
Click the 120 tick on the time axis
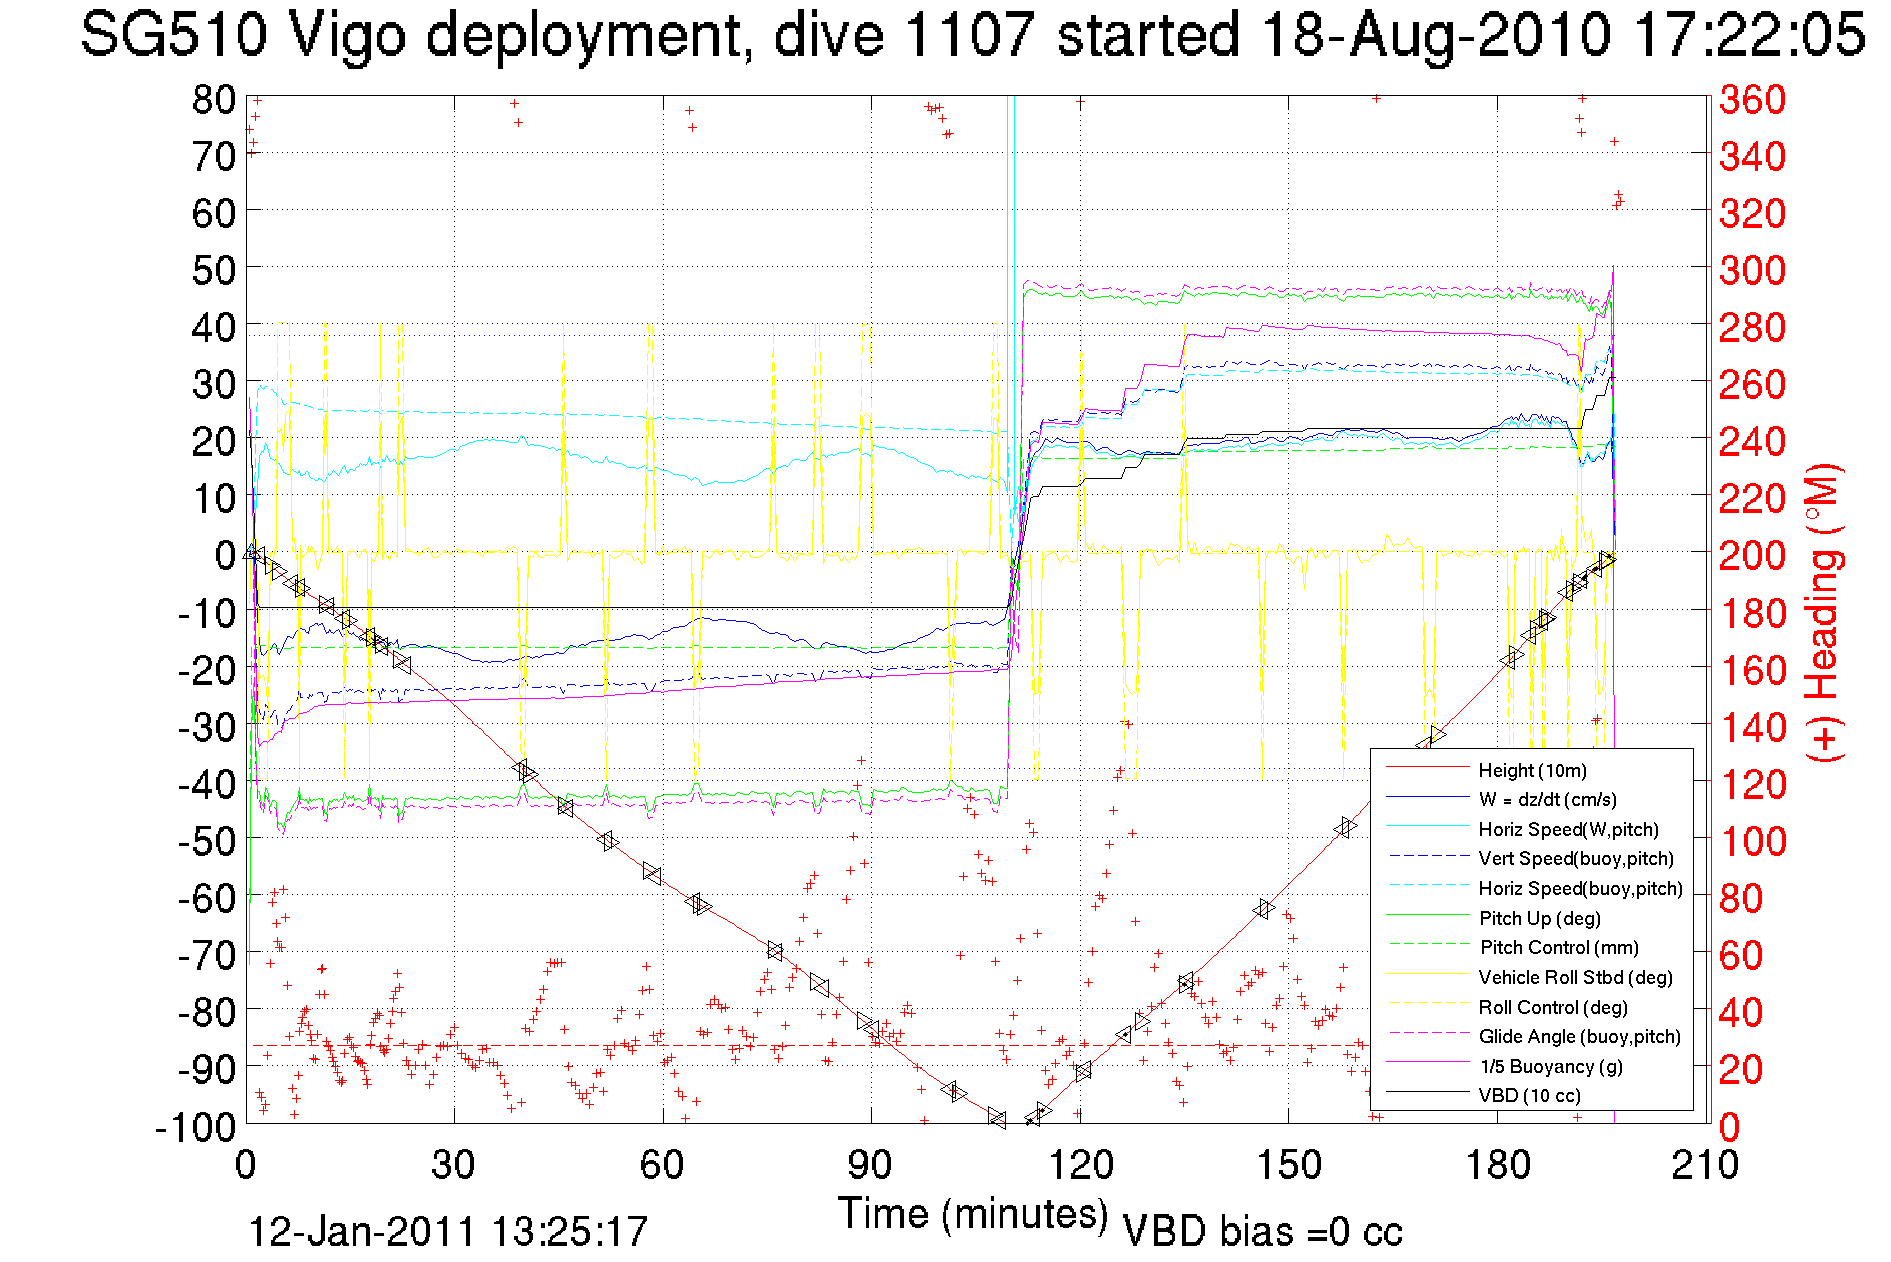pos(1080,1165)
